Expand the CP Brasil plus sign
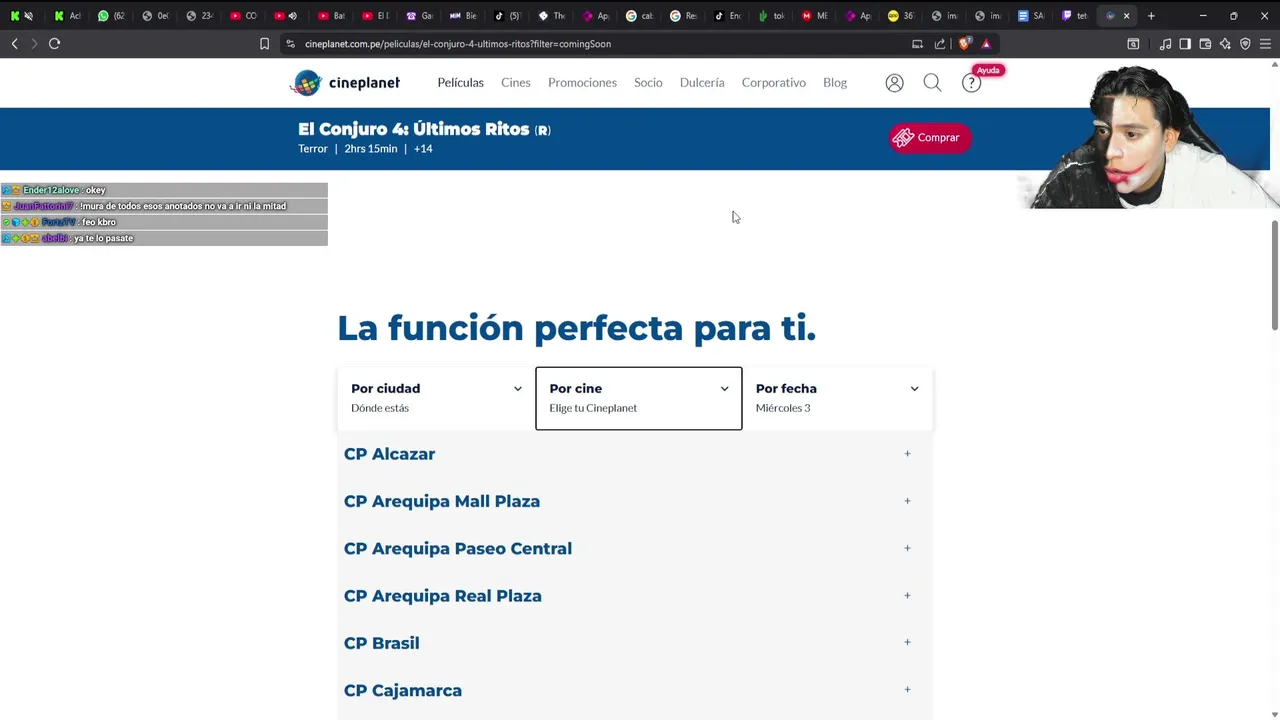The height and width of the screenshot is (720, 1280). [x=907, y=642]
